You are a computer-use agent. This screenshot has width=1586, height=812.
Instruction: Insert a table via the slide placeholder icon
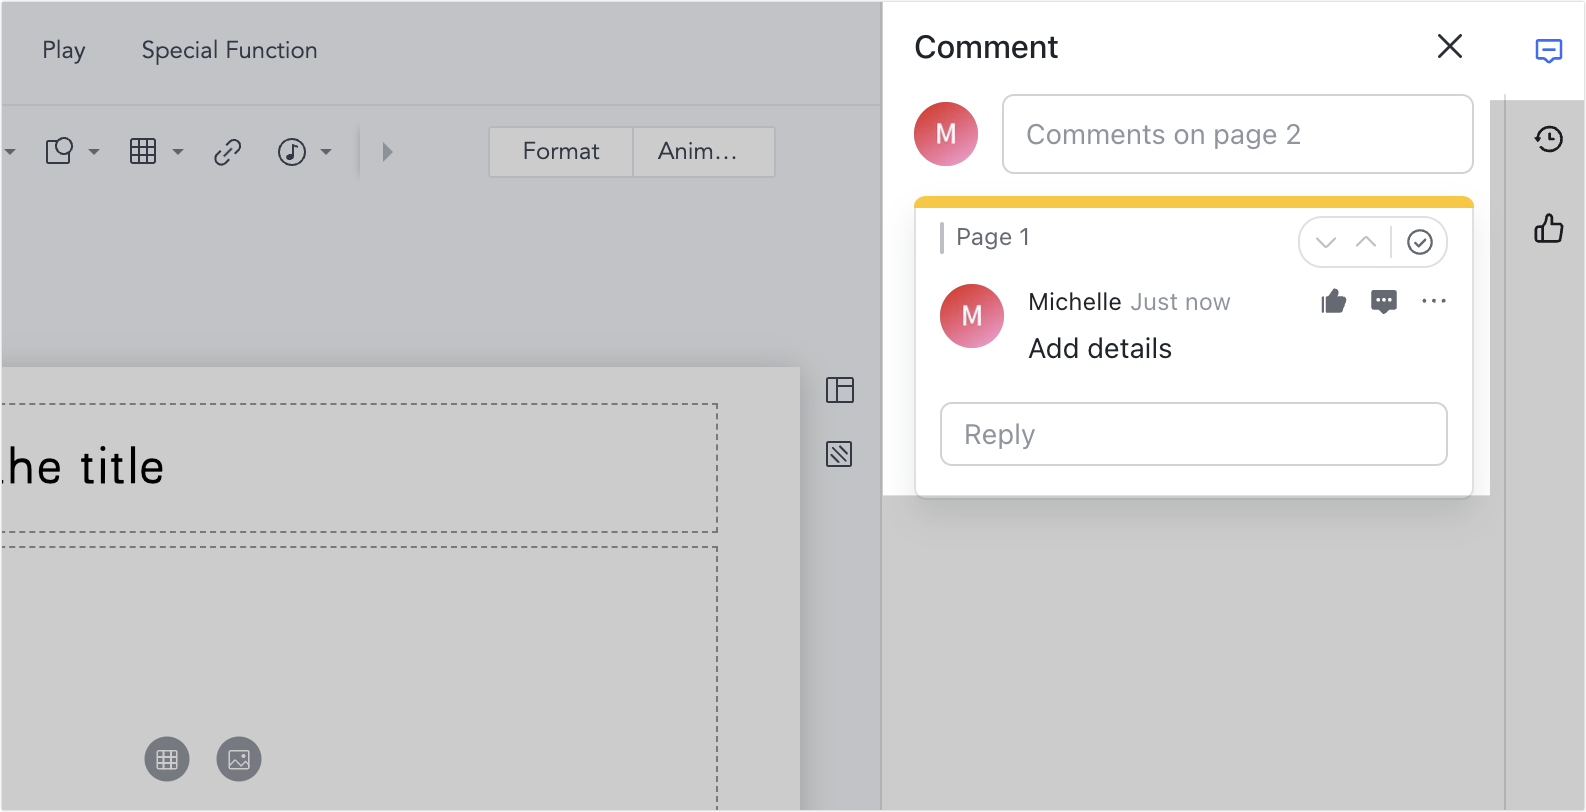coord(166,759)
